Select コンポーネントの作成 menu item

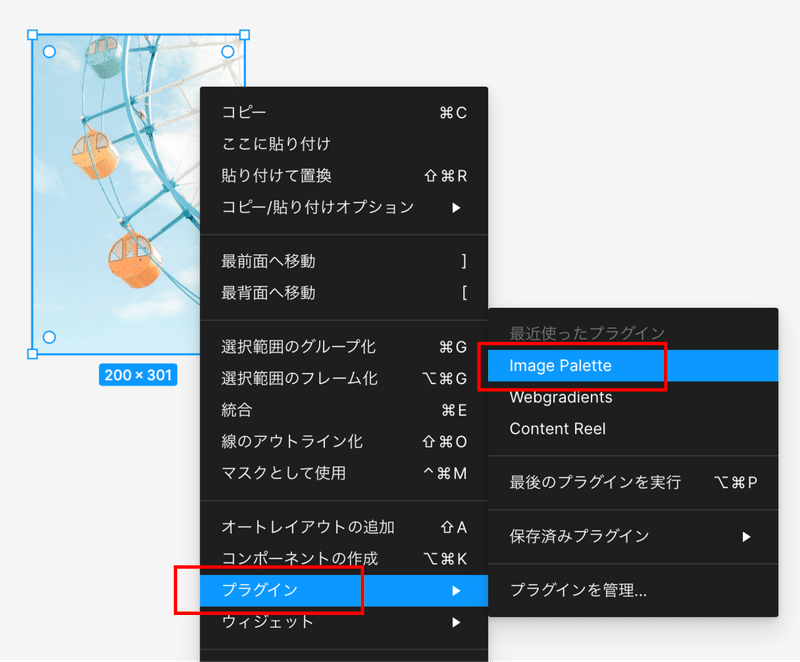tap(344, 558)
